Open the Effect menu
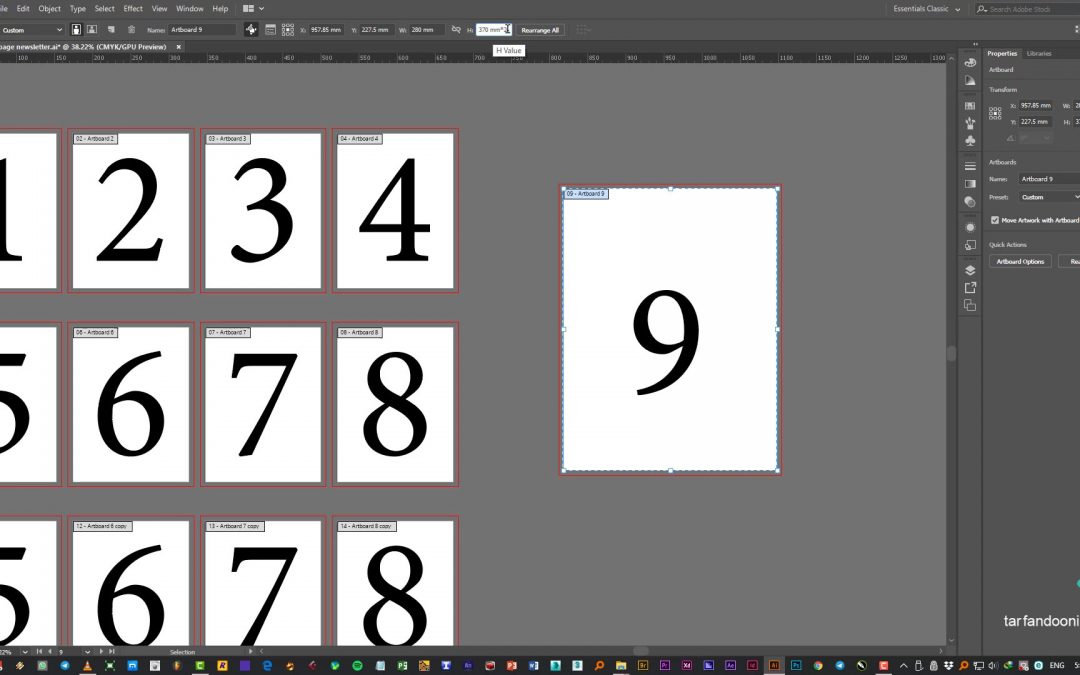Image resolution: width=1080 pixels, height=675 pixels. pos(132,8)
